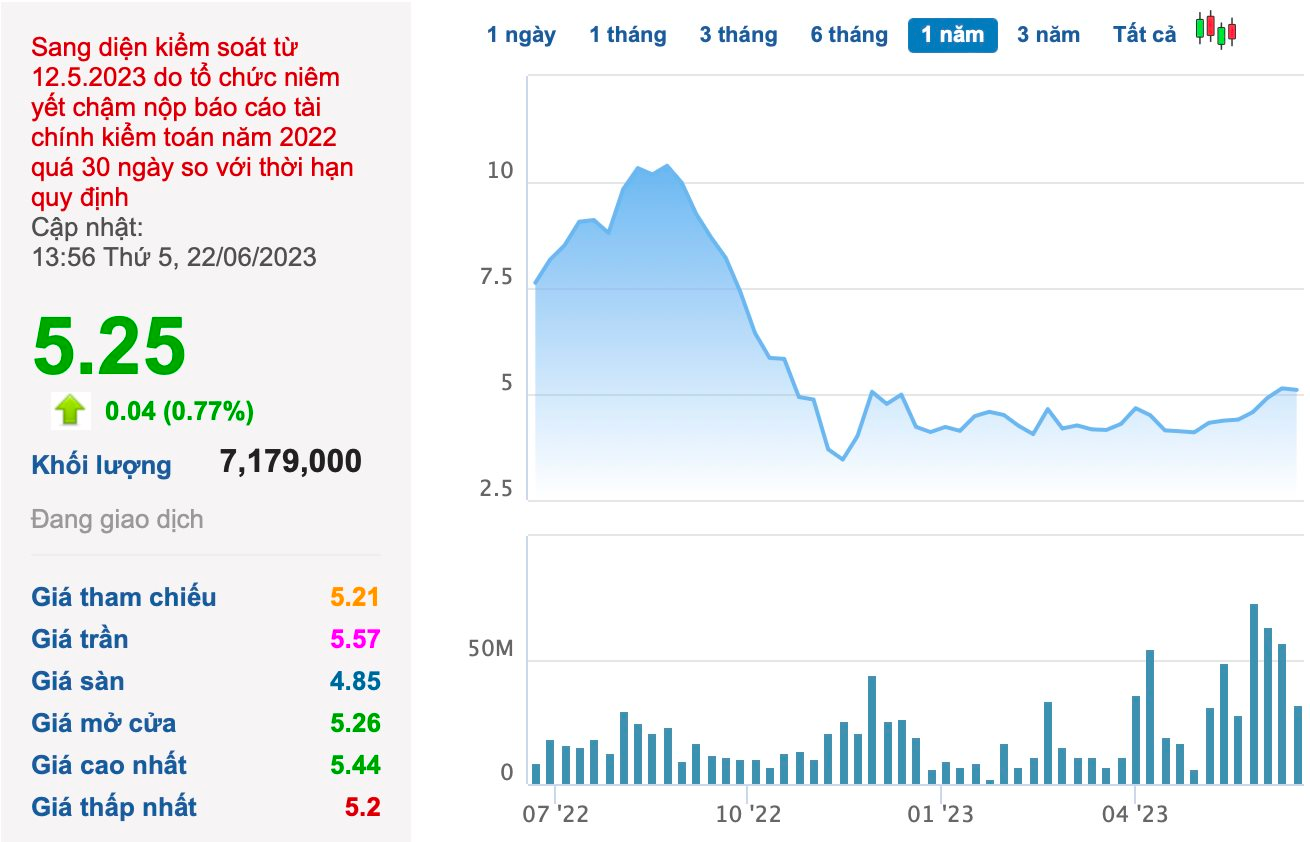Click the green up-arrow price change icon
This screenshot has height=842, width=1310.
pyautogui.click(x=70, y=410)
